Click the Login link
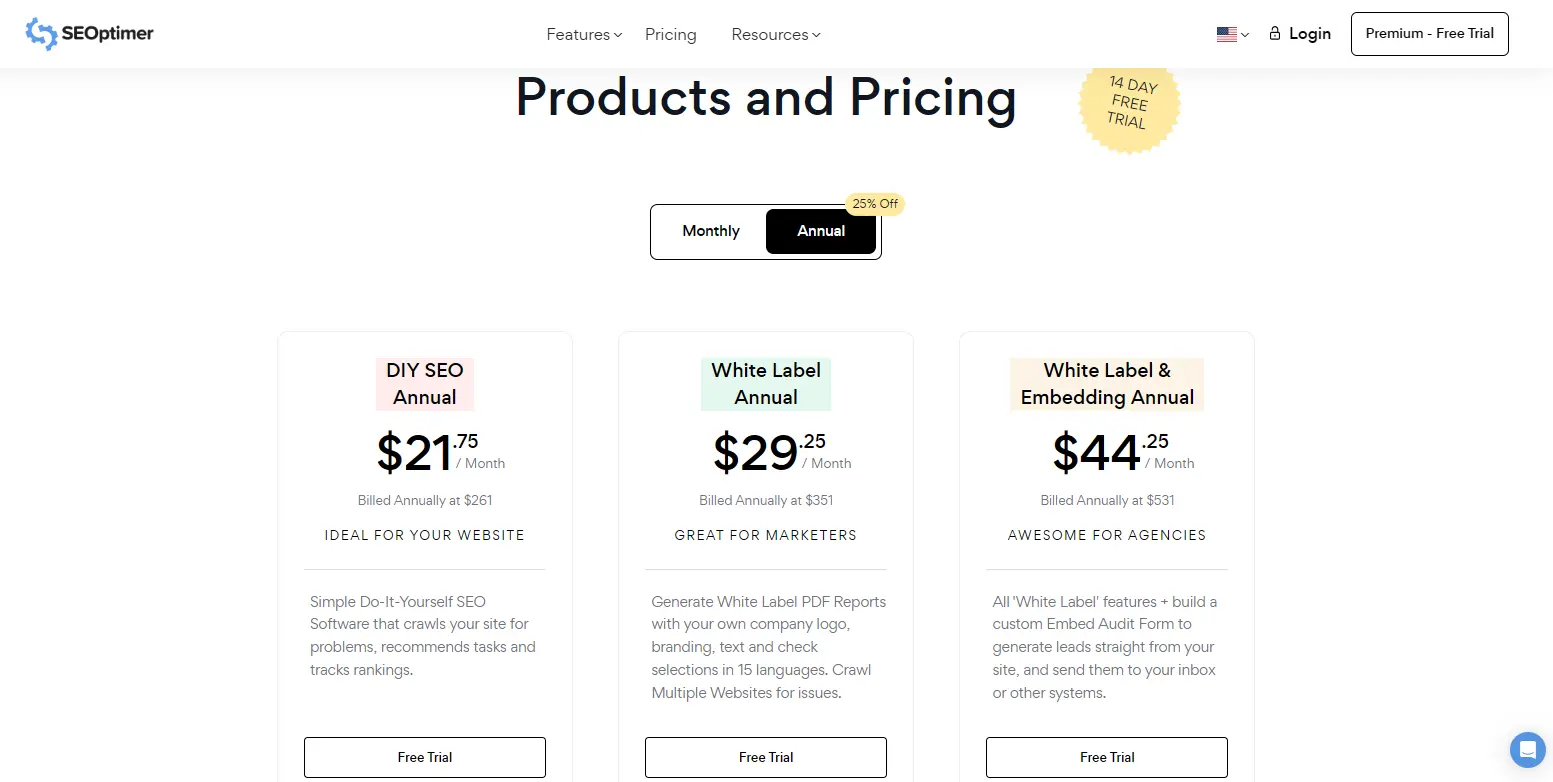 click(x=1309, y=34)
